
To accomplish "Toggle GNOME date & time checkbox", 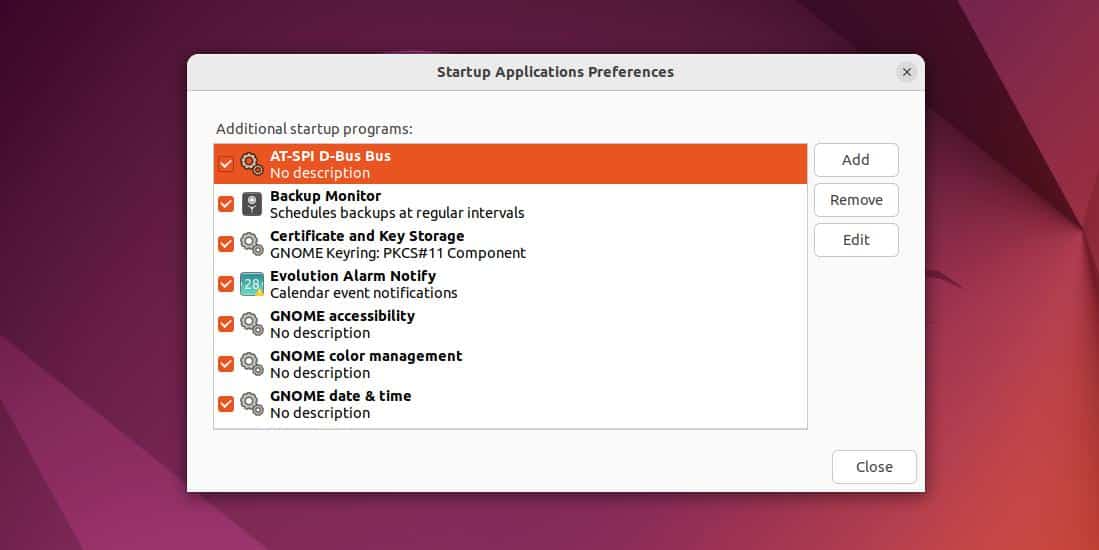I will [226, 404].
